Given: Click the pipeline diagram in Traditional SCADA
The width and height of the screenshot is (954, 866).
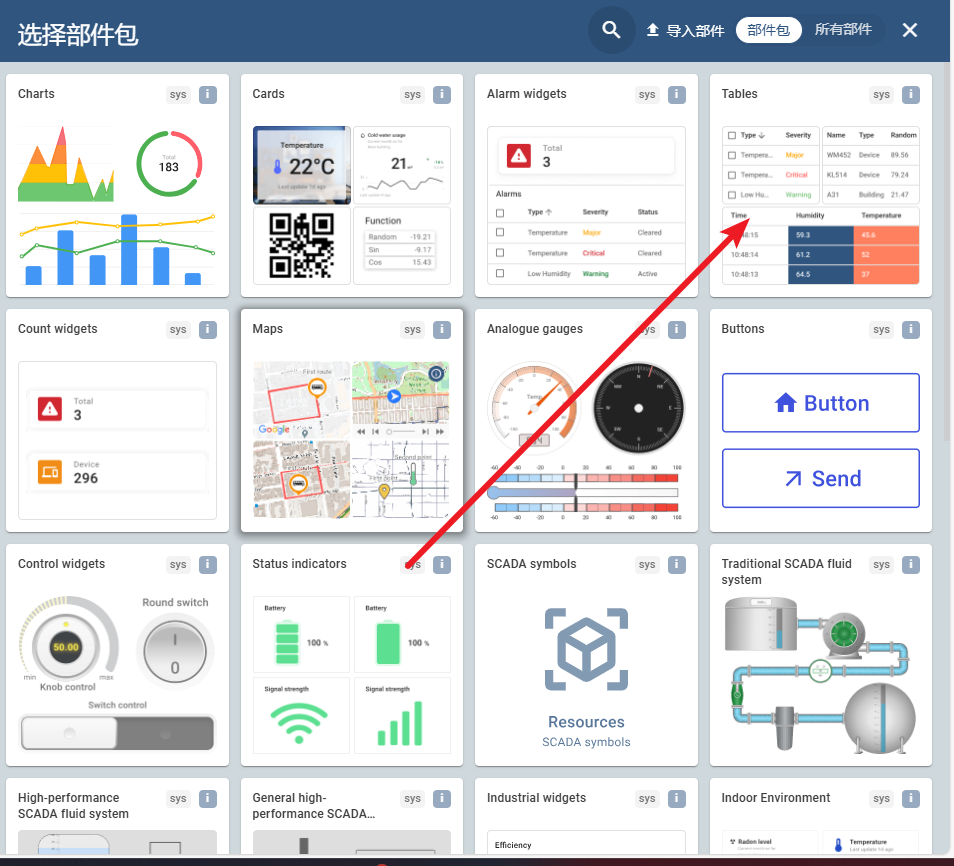Looking at the screenshot, I should pyautogui.click(x=820, y=675).
